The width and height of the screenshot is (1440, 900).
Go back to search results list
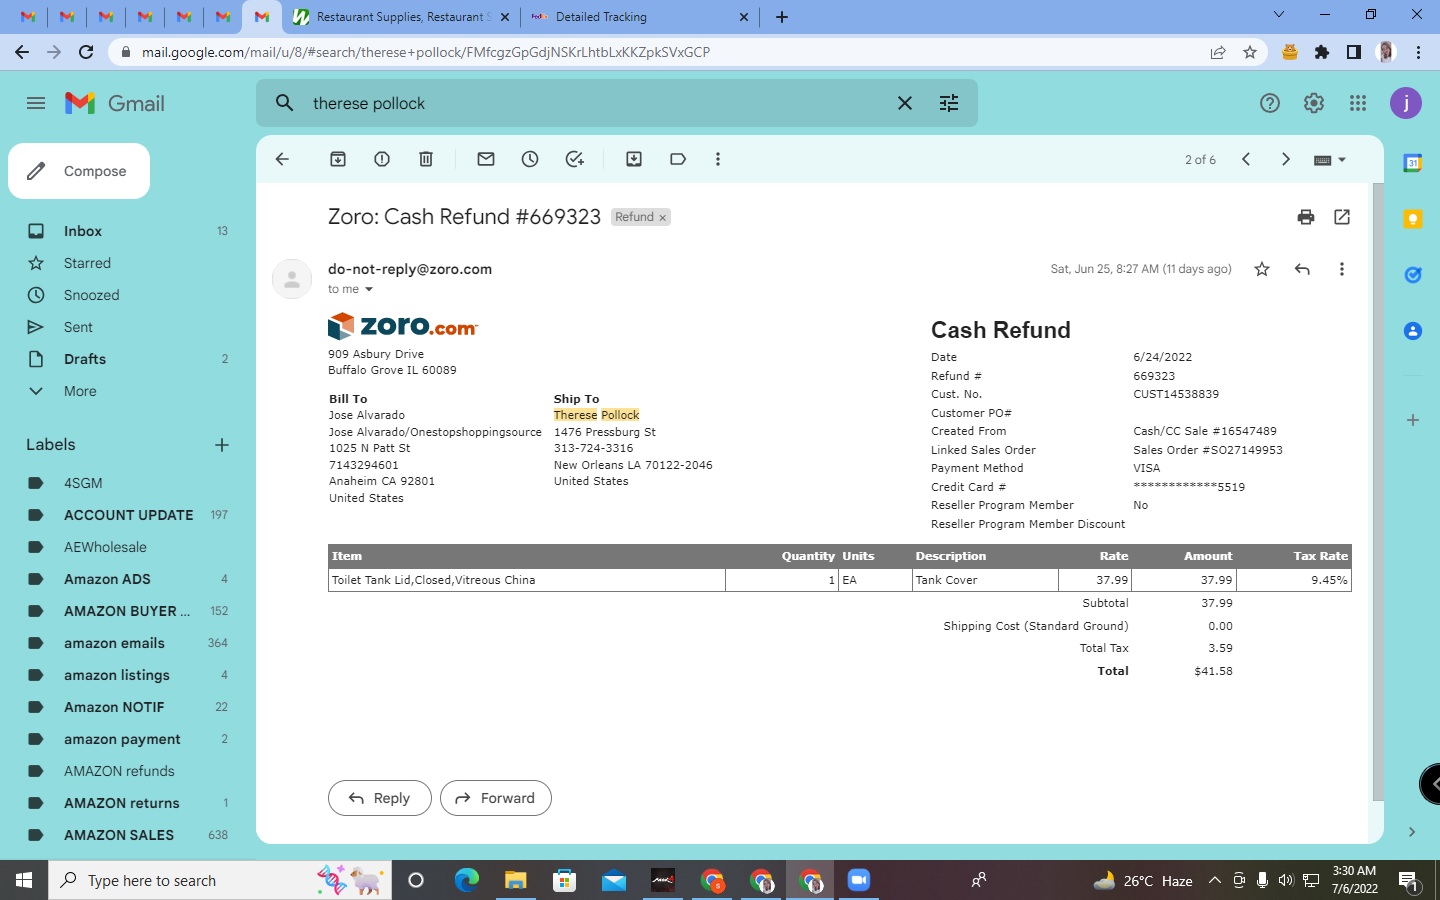pos(282,159)
